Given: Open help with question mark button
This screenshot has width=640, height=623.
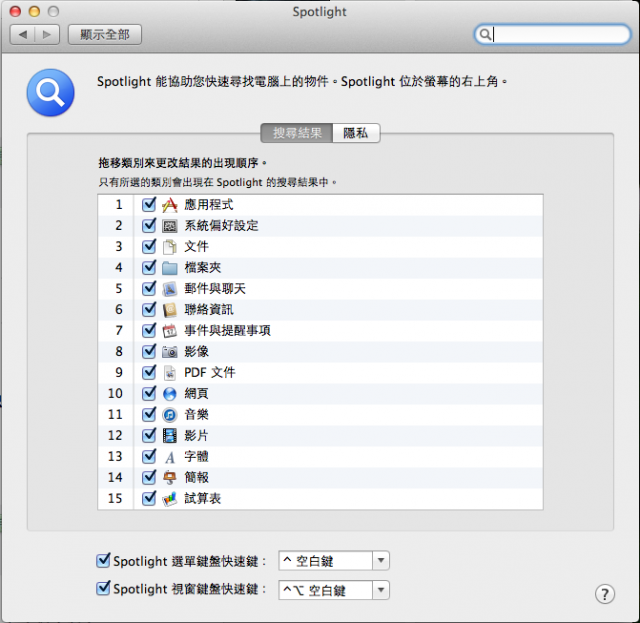Looking at the screenshot, I should pyautogui.click(x=604, y=594).
